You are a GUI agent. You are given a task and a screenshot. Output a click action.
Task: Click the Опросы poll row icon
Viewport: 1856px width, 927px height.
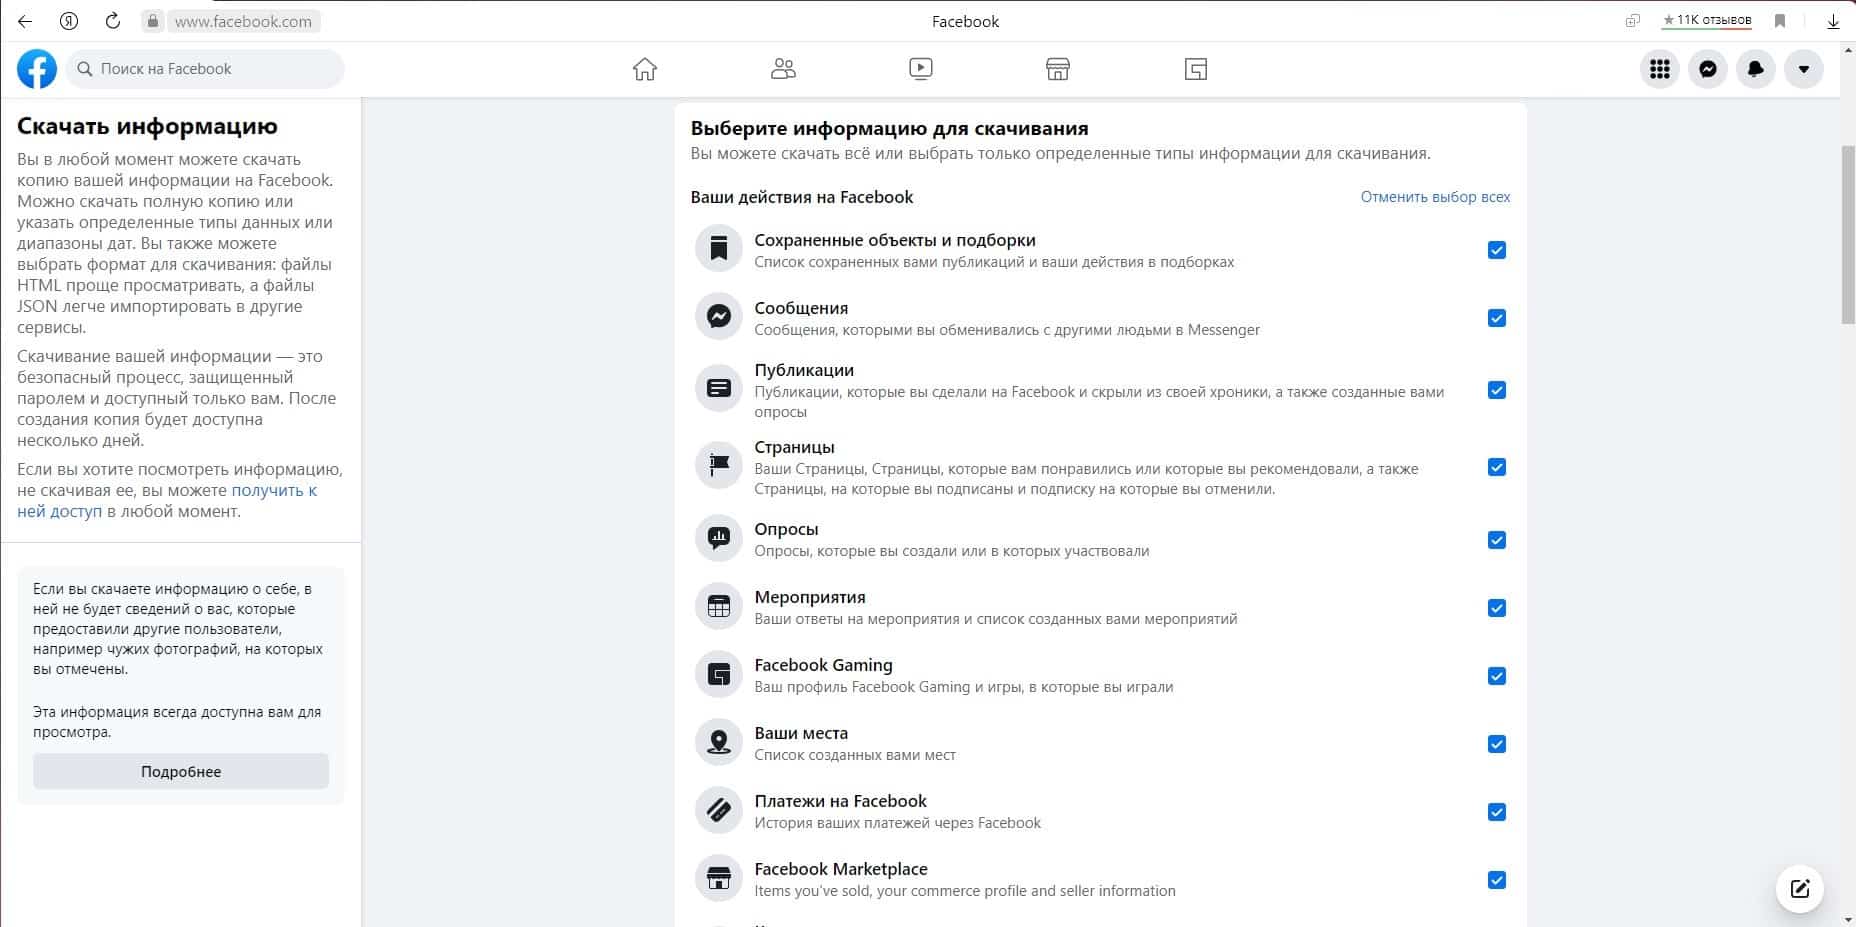[719, 540]
